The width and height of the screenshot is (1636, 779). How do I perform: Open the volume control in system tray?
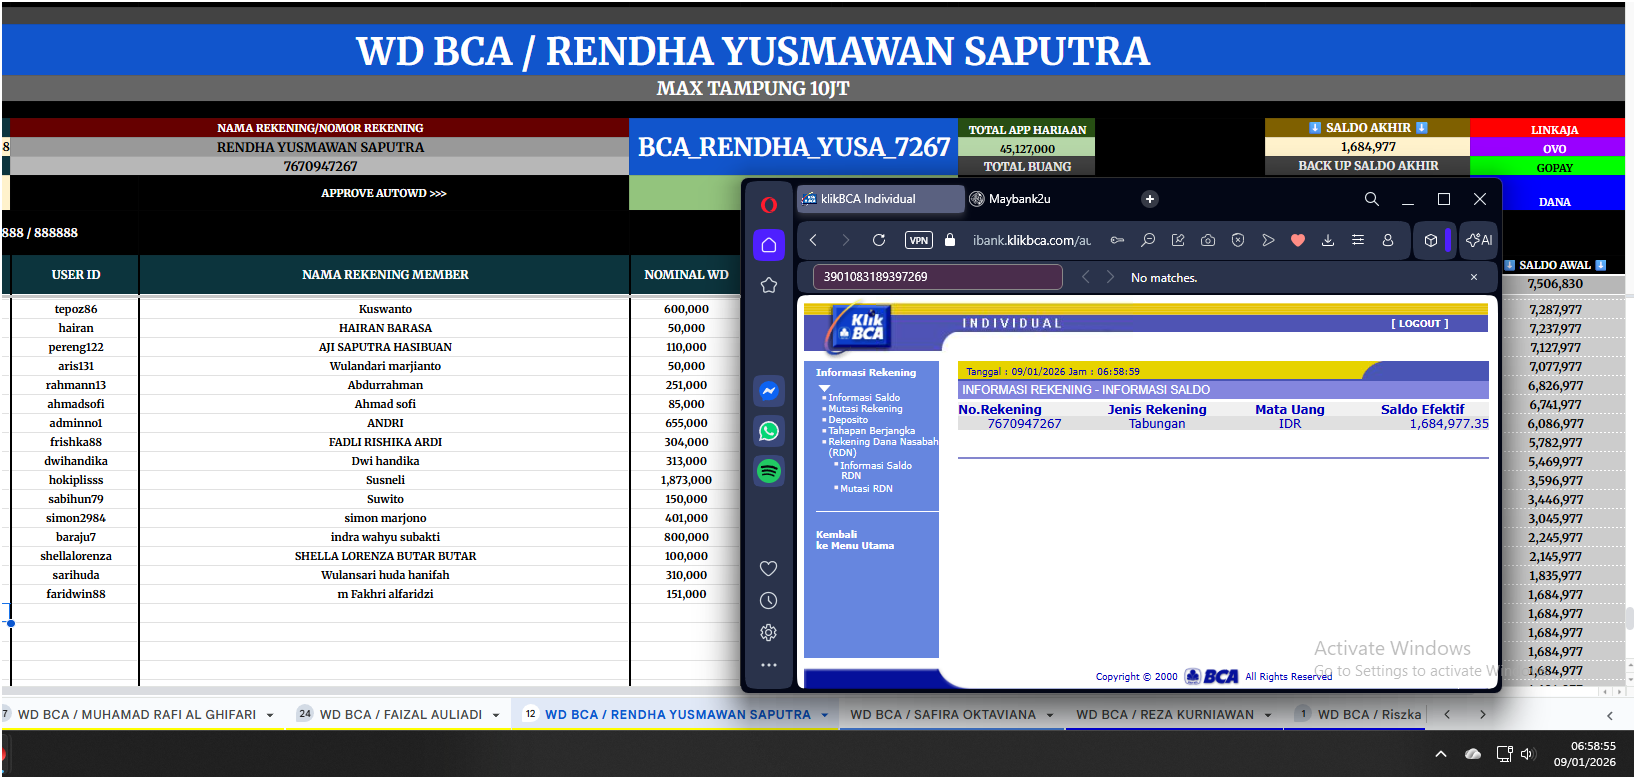pos(1528,754)
